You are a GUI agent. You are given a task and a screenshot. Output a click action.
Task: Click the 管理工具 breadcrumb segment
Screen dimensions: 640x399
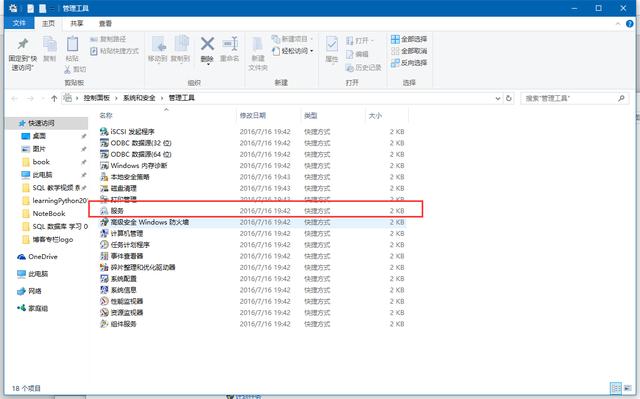pyautogui.click(x=182, y=98)
